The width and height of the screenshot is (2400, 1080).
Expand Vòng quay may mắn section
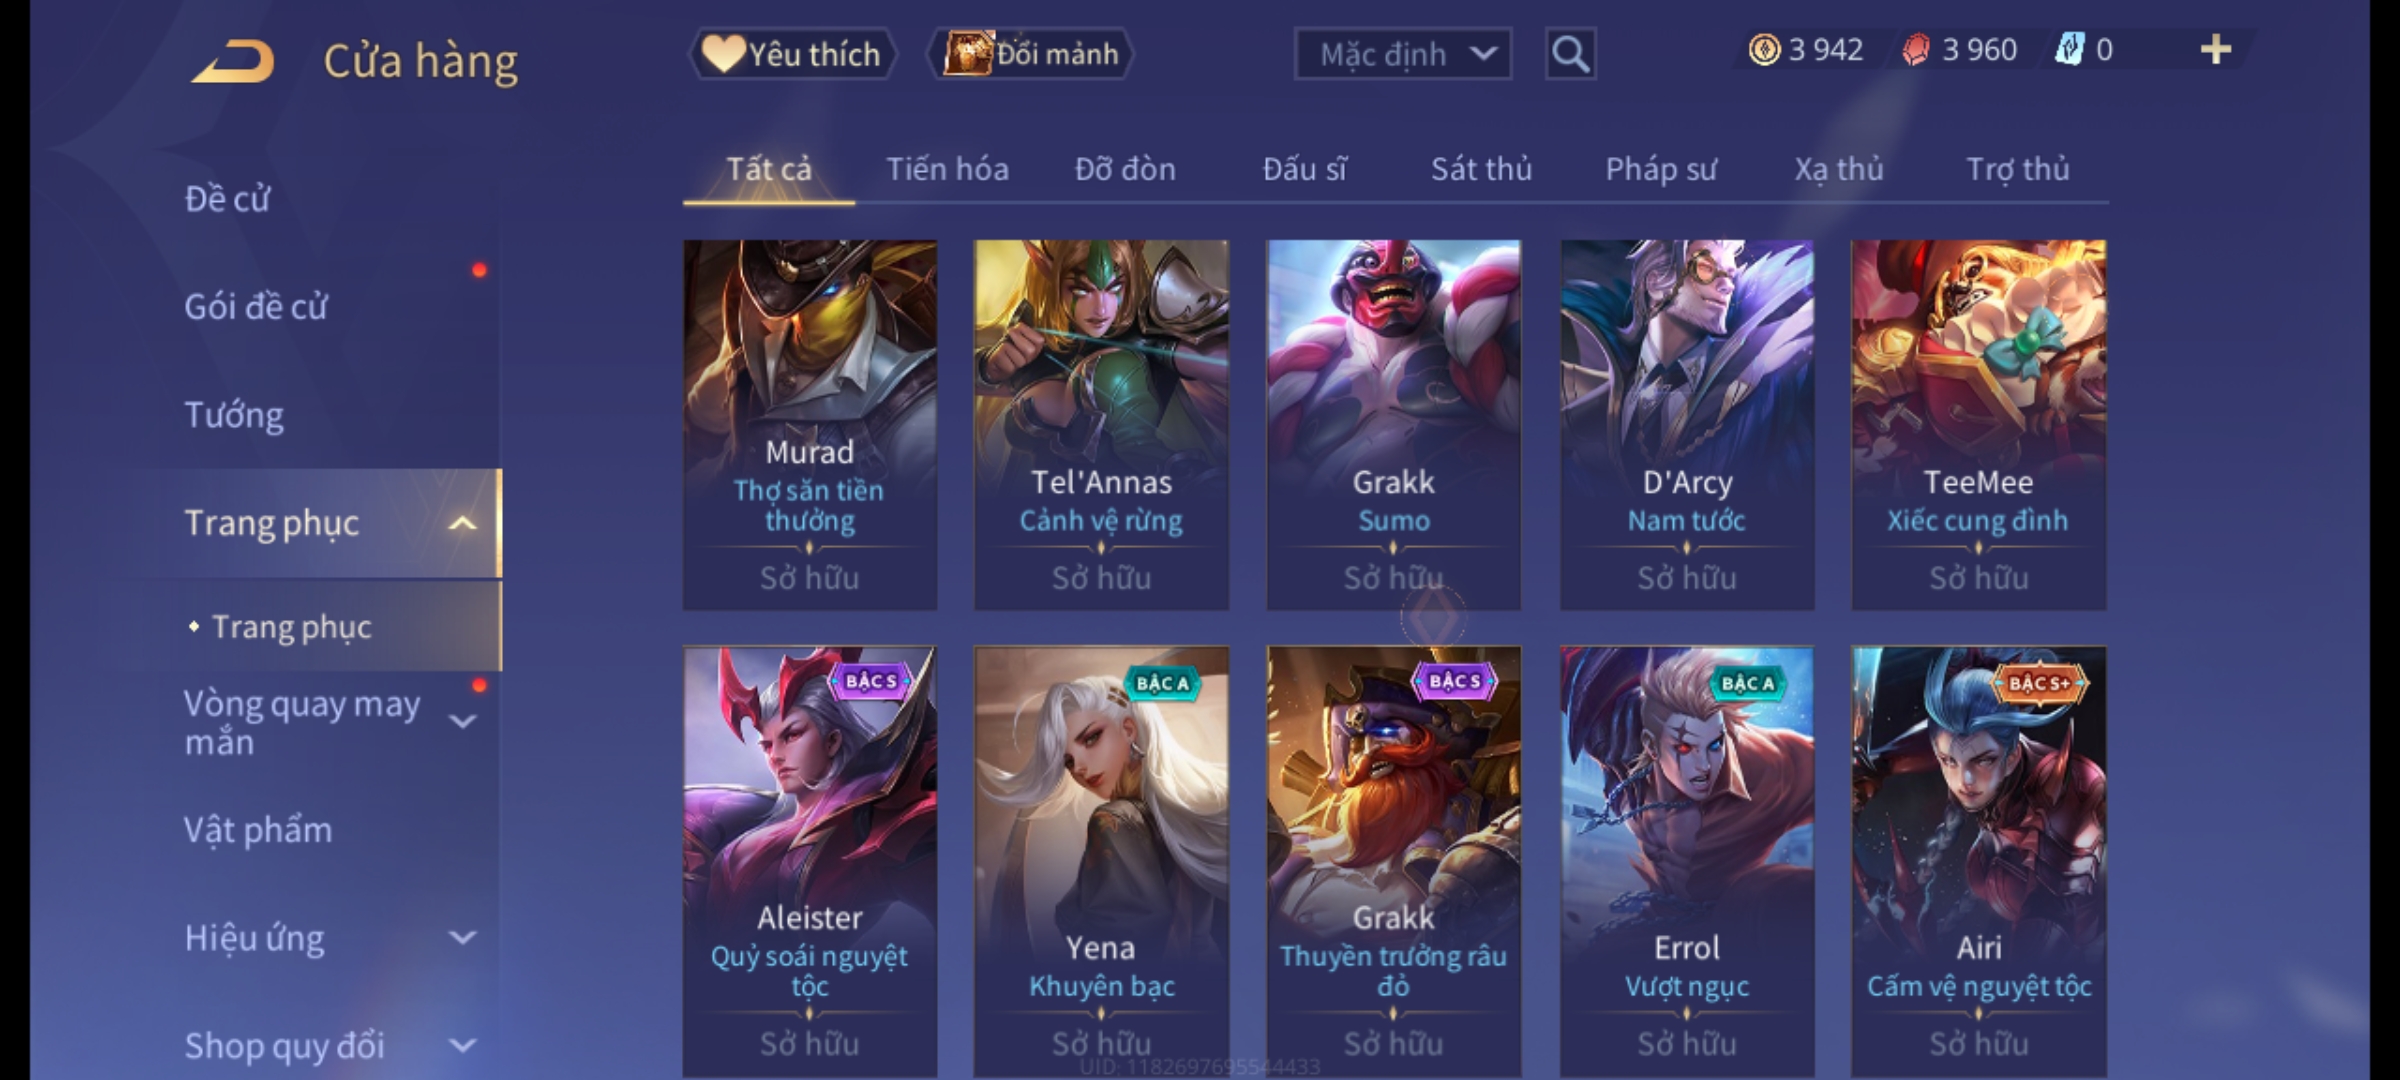click(x=462, y=722)
